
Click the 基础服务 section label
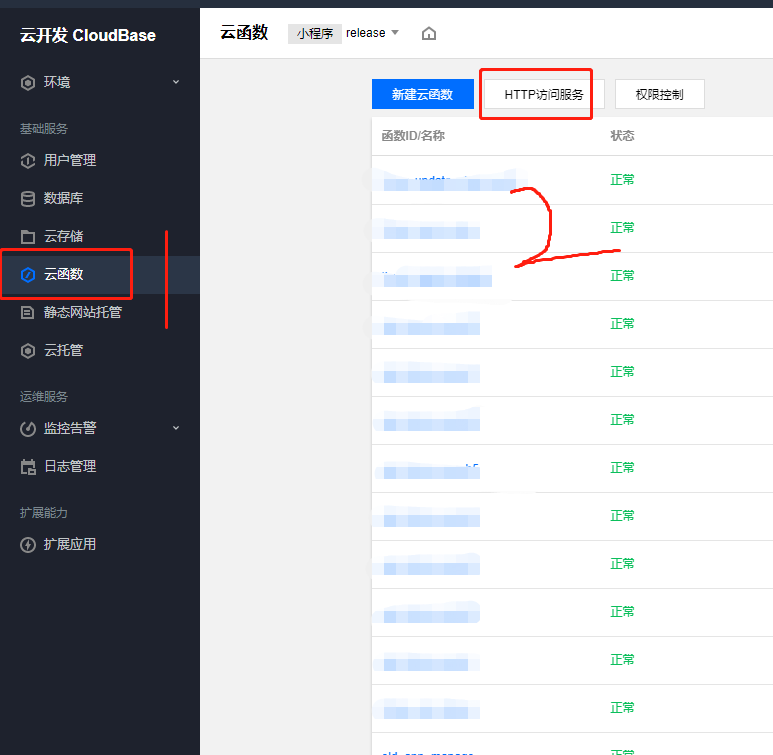coord(44,129)
